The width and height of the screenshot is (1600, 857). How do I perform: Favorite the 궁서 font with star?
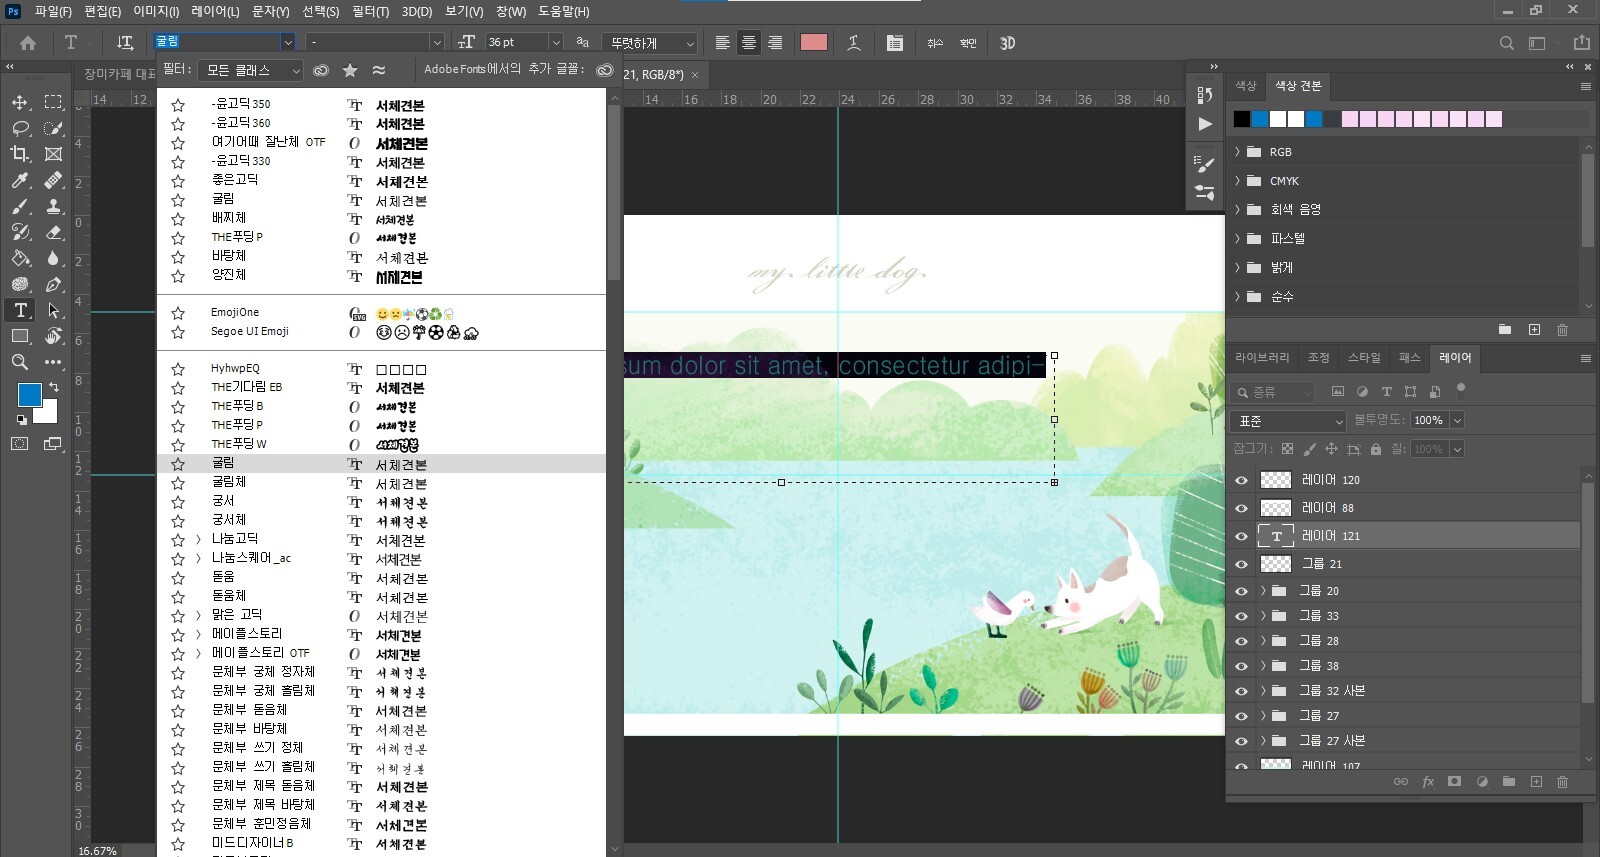(178, 502)
